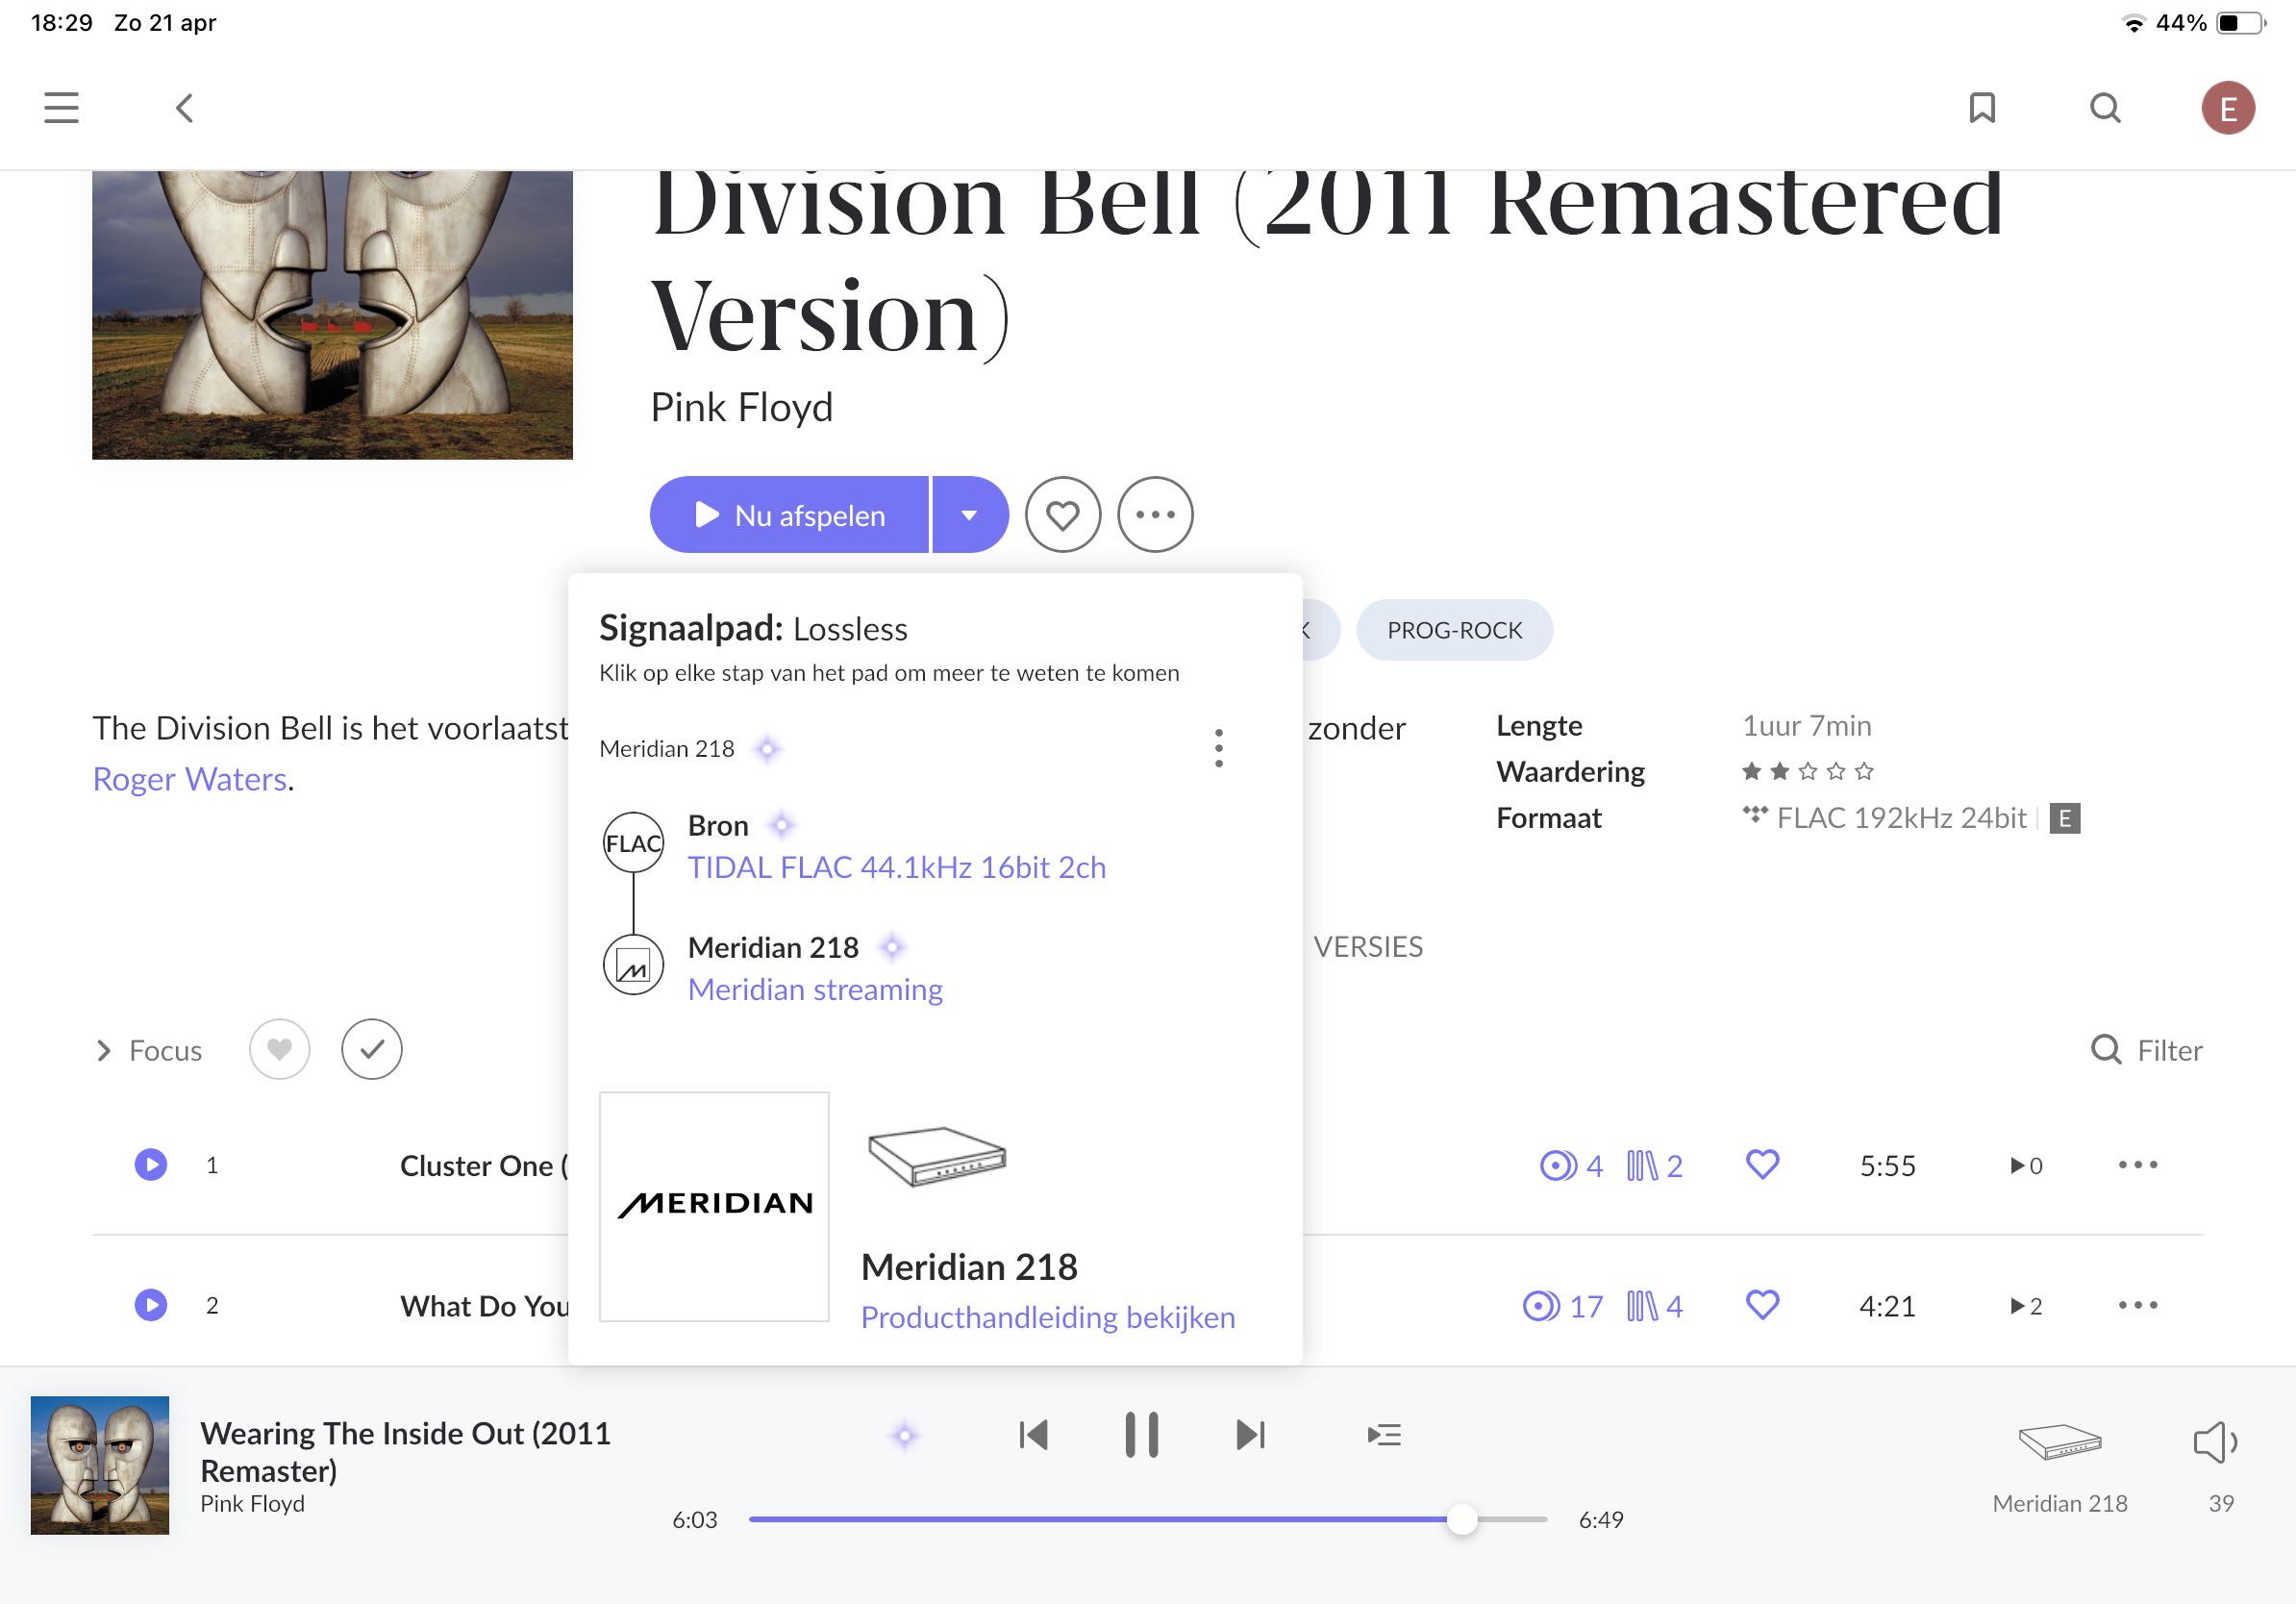Image resolution: width=2296 pixels, height=1604 pixels.
Task: Seek using the playback progress slider
Action: 1148,1520
